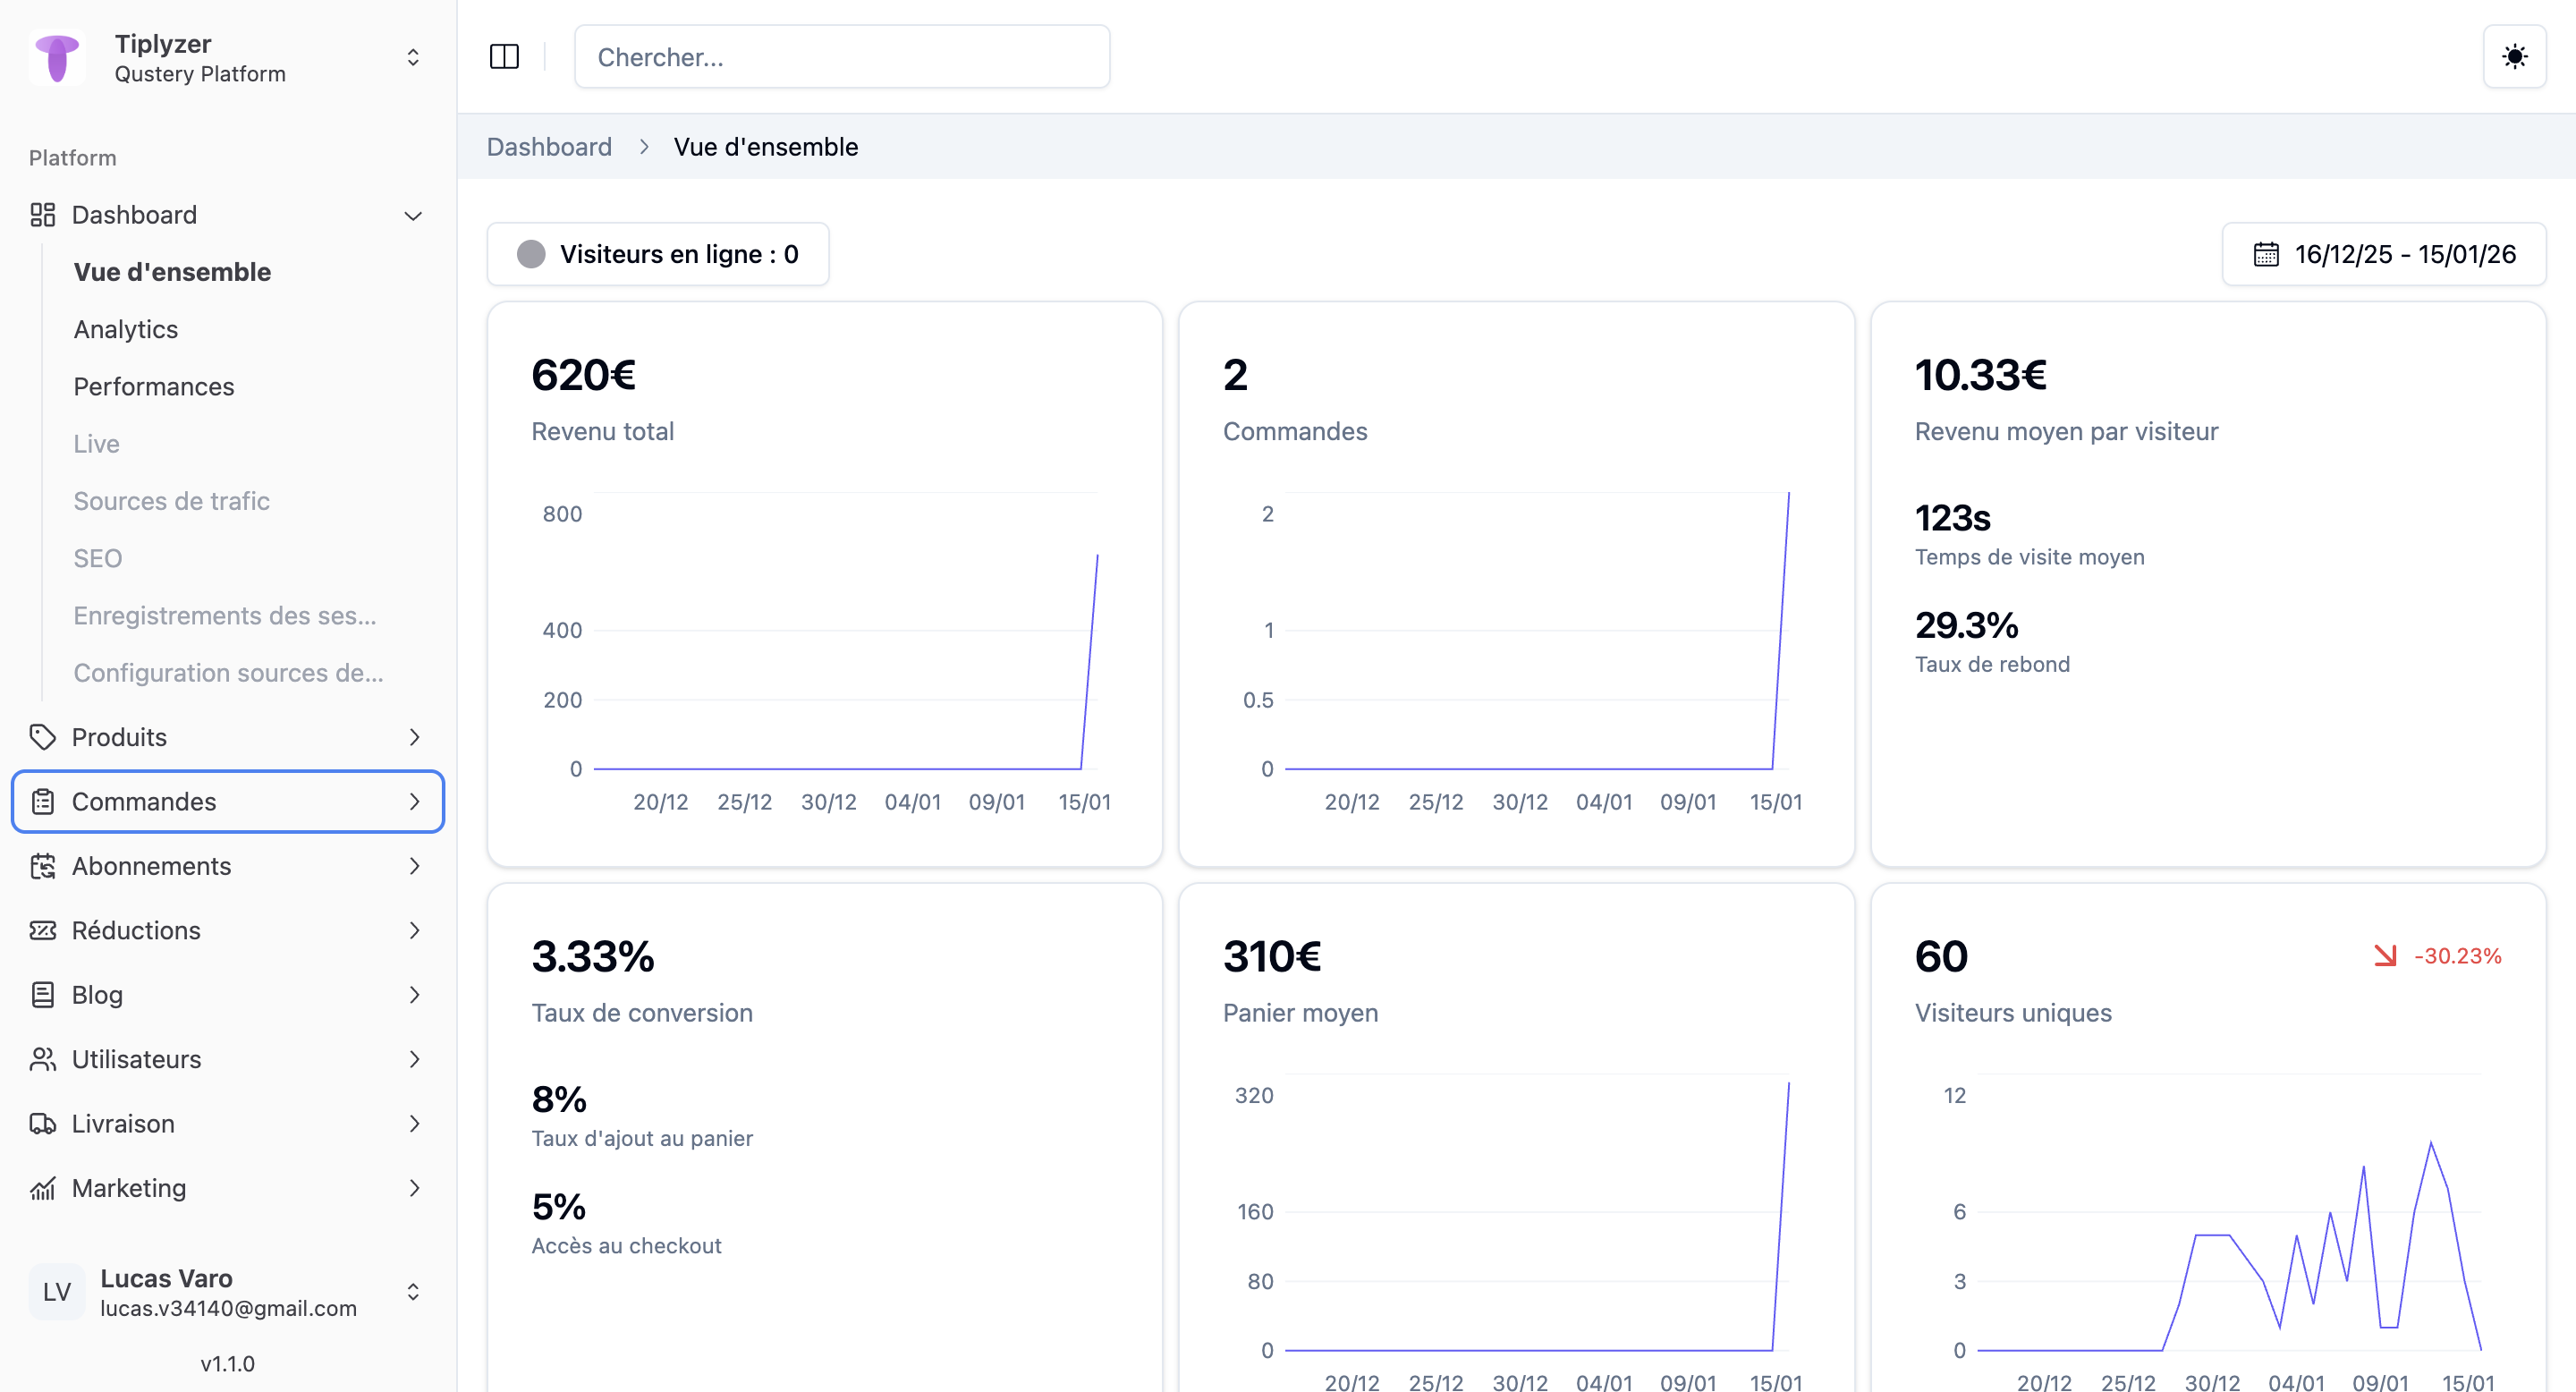Collapse the Dashboard menu chevron

pos(413,215)
